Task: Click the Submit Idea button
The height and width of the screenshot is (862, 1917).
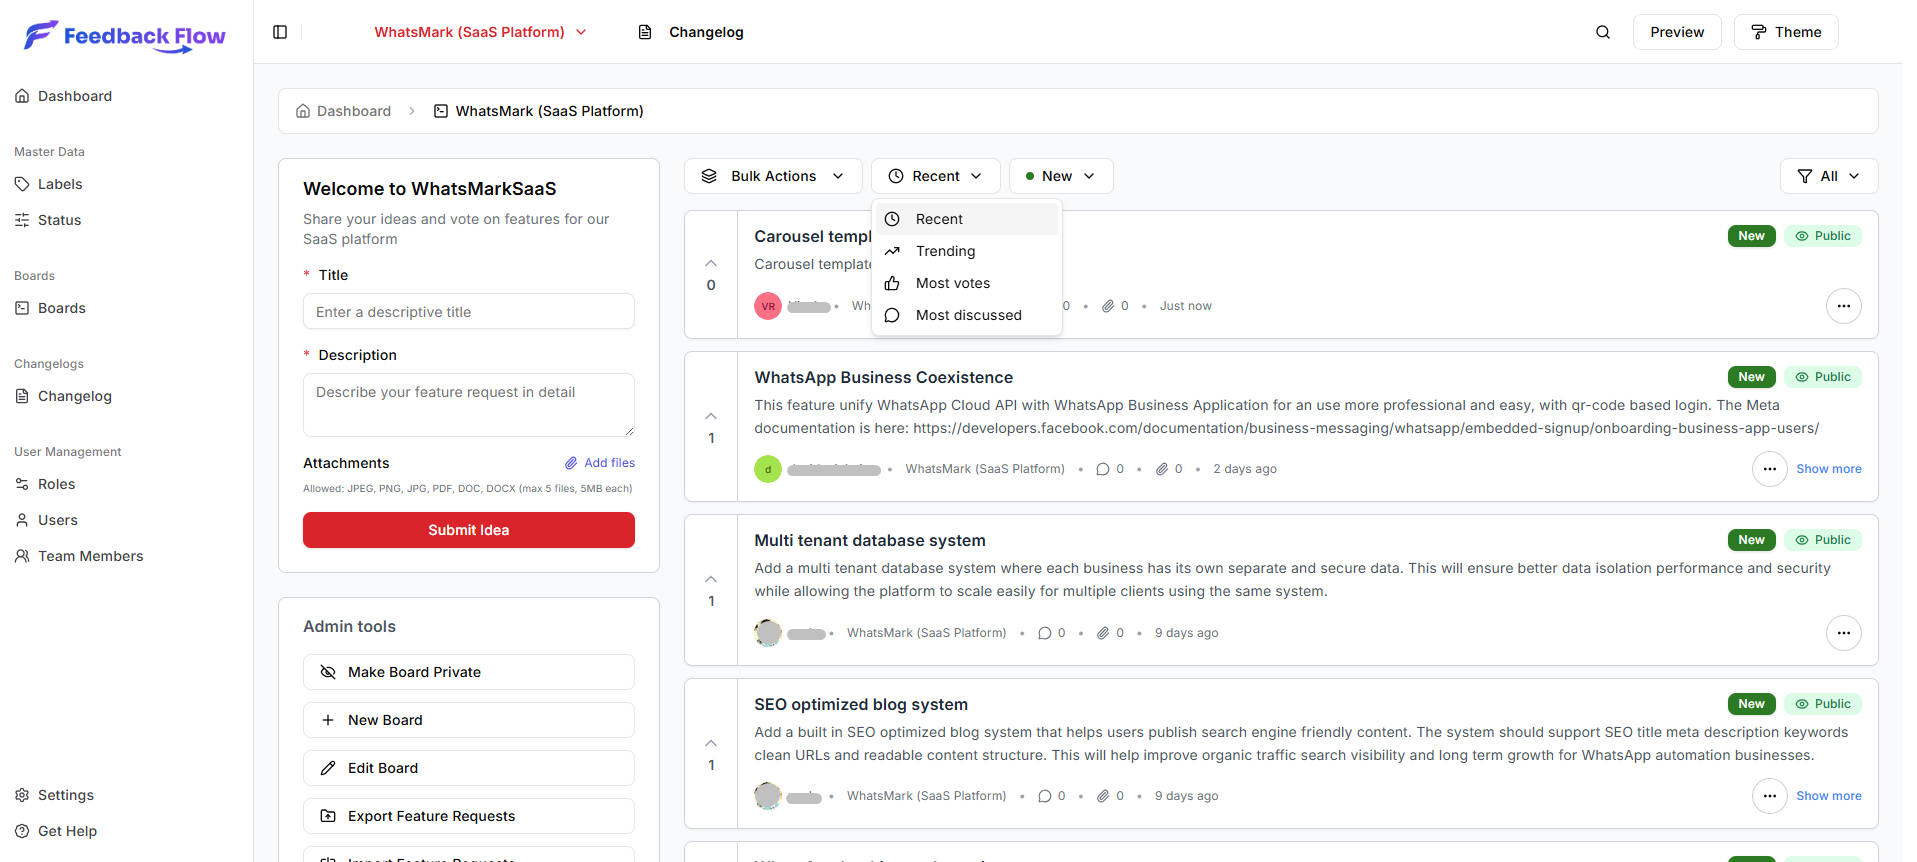Action: (x=469, y=530)
